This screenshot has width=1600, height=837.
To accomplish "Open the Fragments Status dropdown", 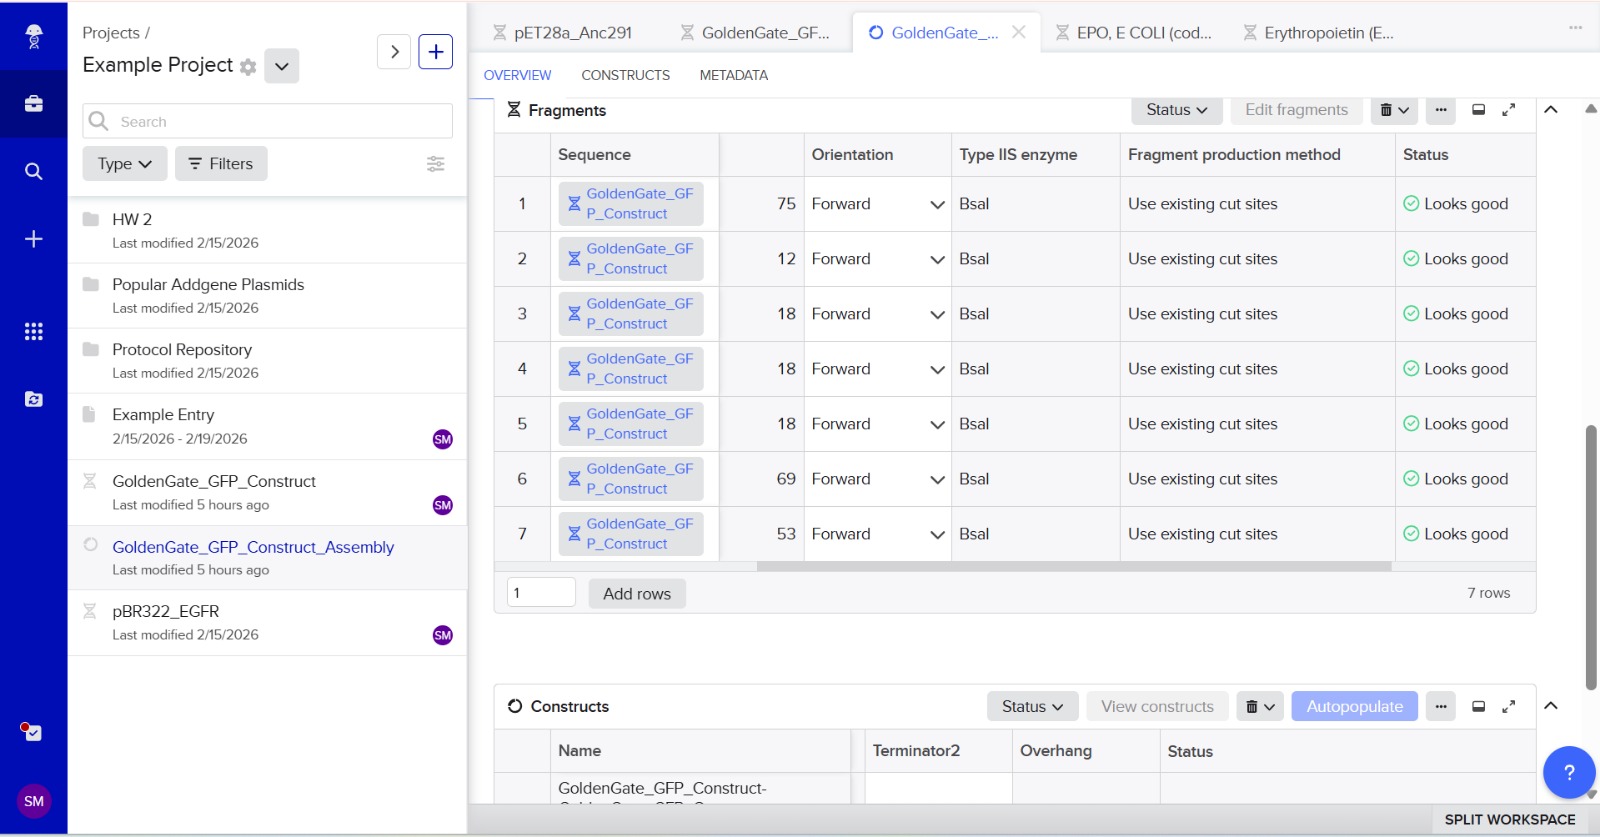I will click(x=1176, y=110).
